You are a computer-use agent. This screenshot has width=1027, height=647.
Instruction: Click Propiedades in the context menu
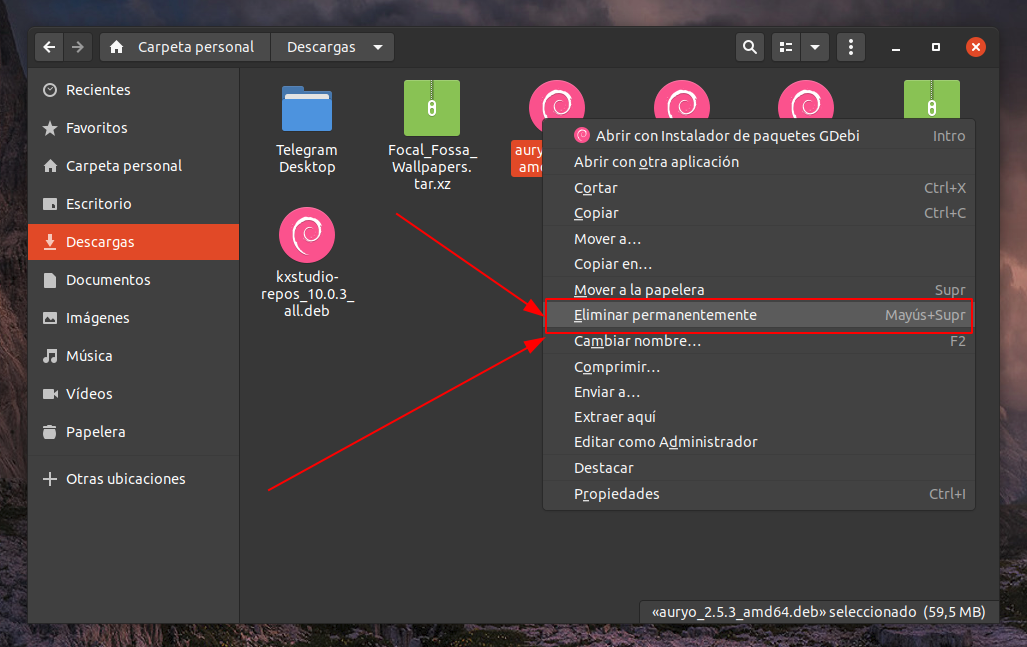[617, 494]
